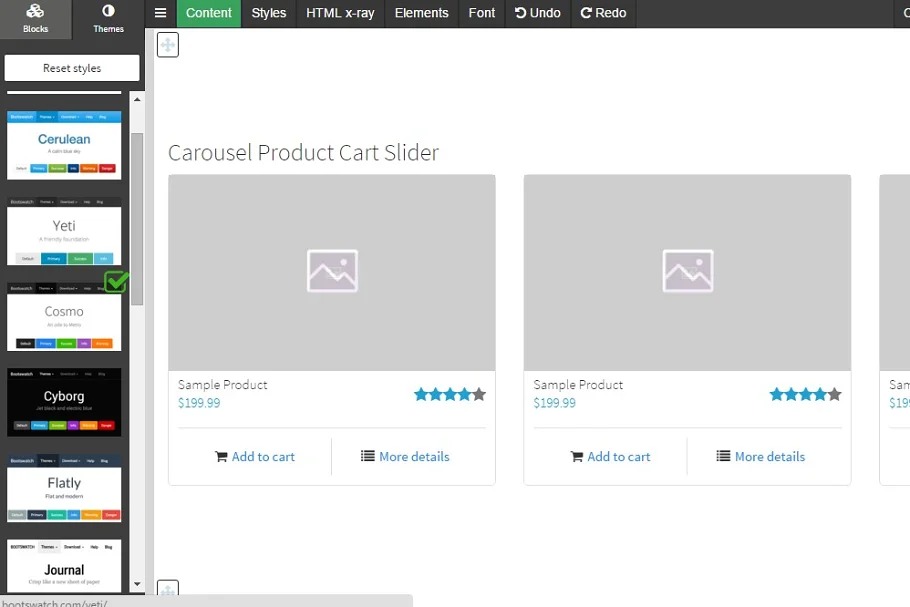The width and height of the screenshot is (910, 607).
Task: Undo the last change
Action: click(538, 13)
